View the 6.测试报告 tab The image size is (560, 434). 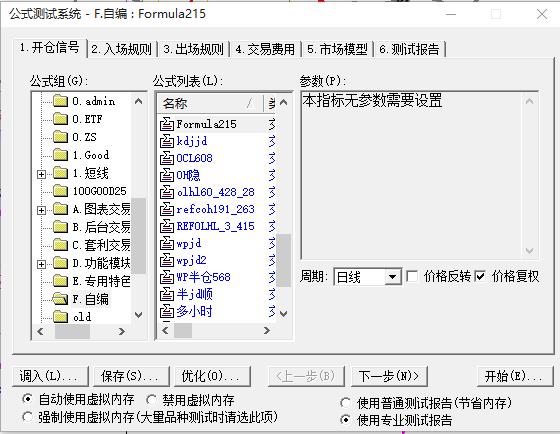coord(409,49)
